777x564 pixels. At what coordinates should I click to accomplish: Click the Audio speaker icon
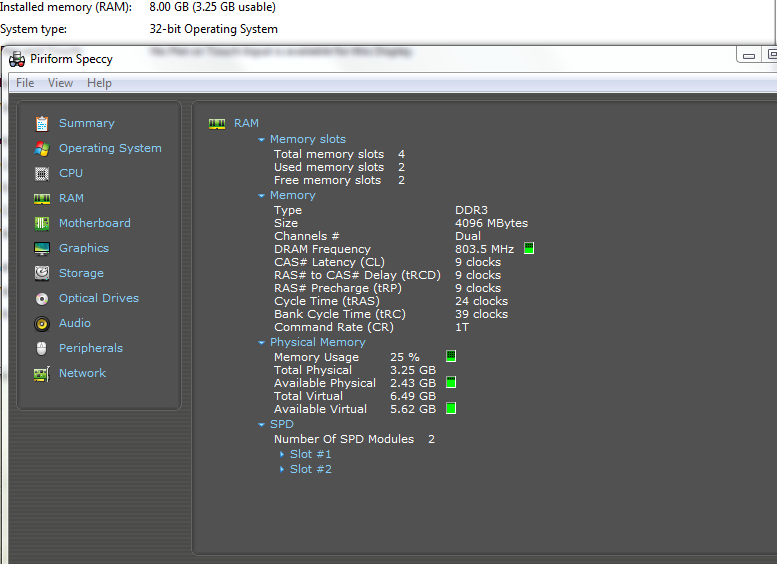(x=41, y=323)
